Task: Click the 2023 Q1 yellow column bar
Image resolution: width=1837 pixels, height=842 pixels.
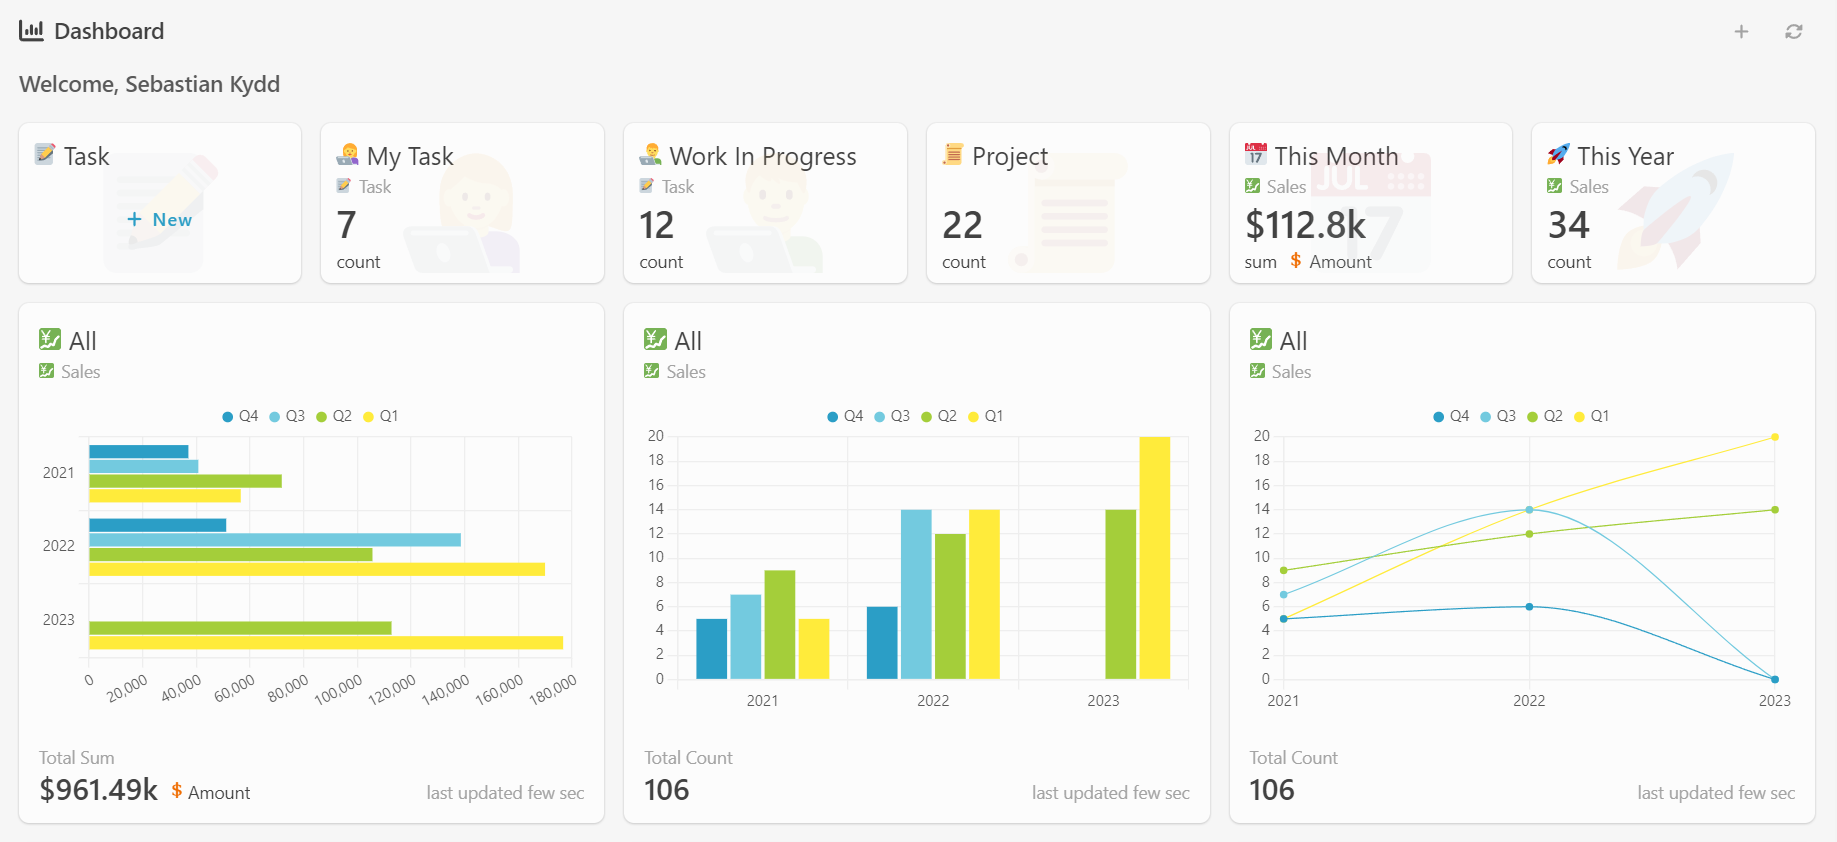Action: tap(1154, 558)
